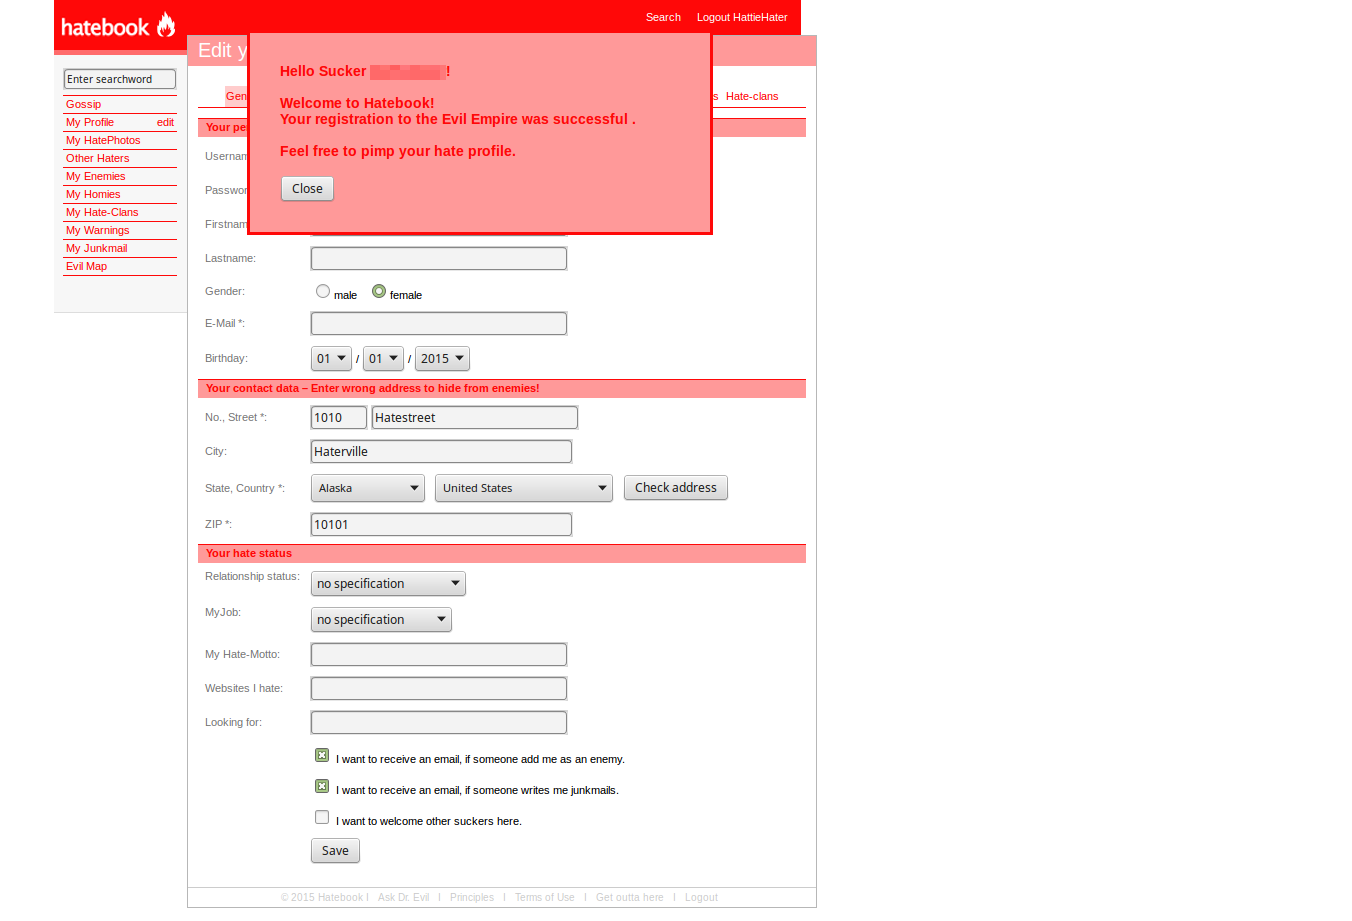Click the street number field 1010

click(339, 417)
